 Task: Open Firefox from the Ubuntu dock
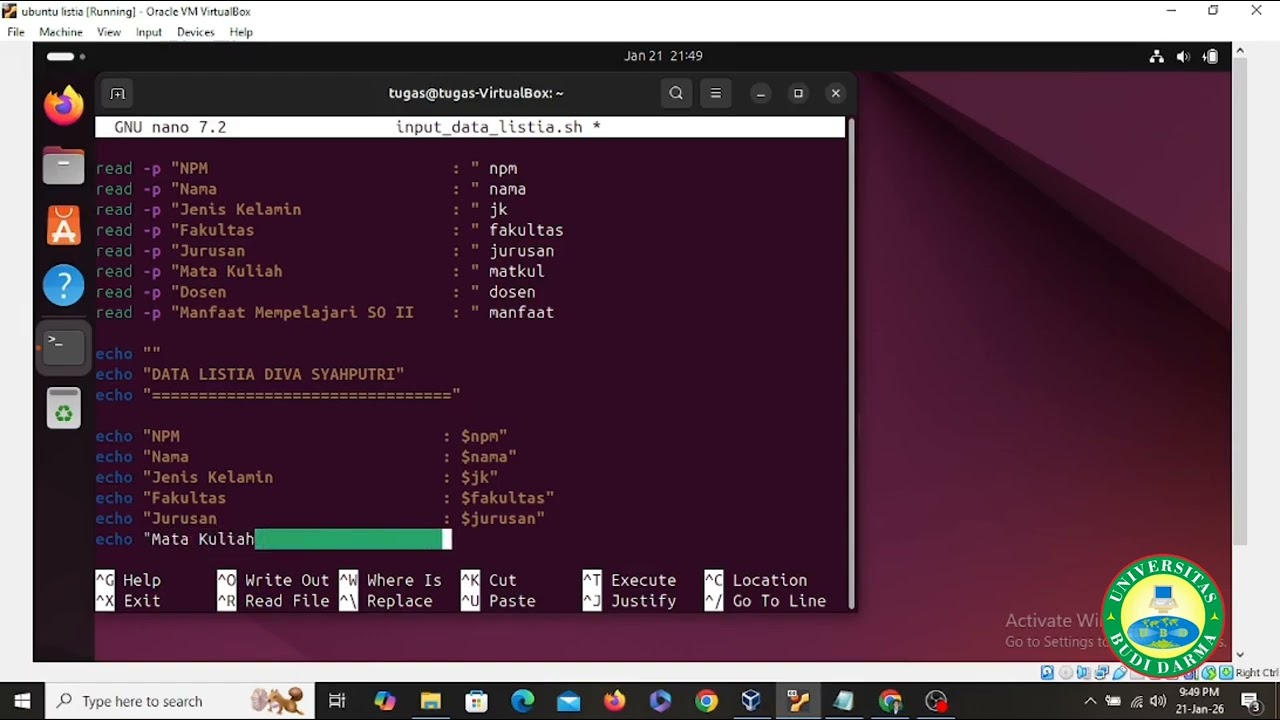click(x=63, y=105)
